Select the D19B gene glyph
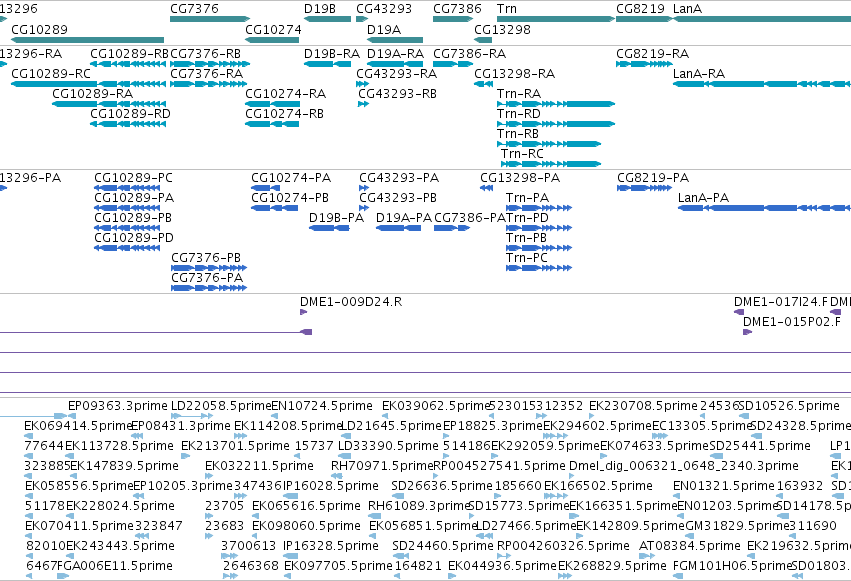 pyautogui.click(x=327, y=19)
